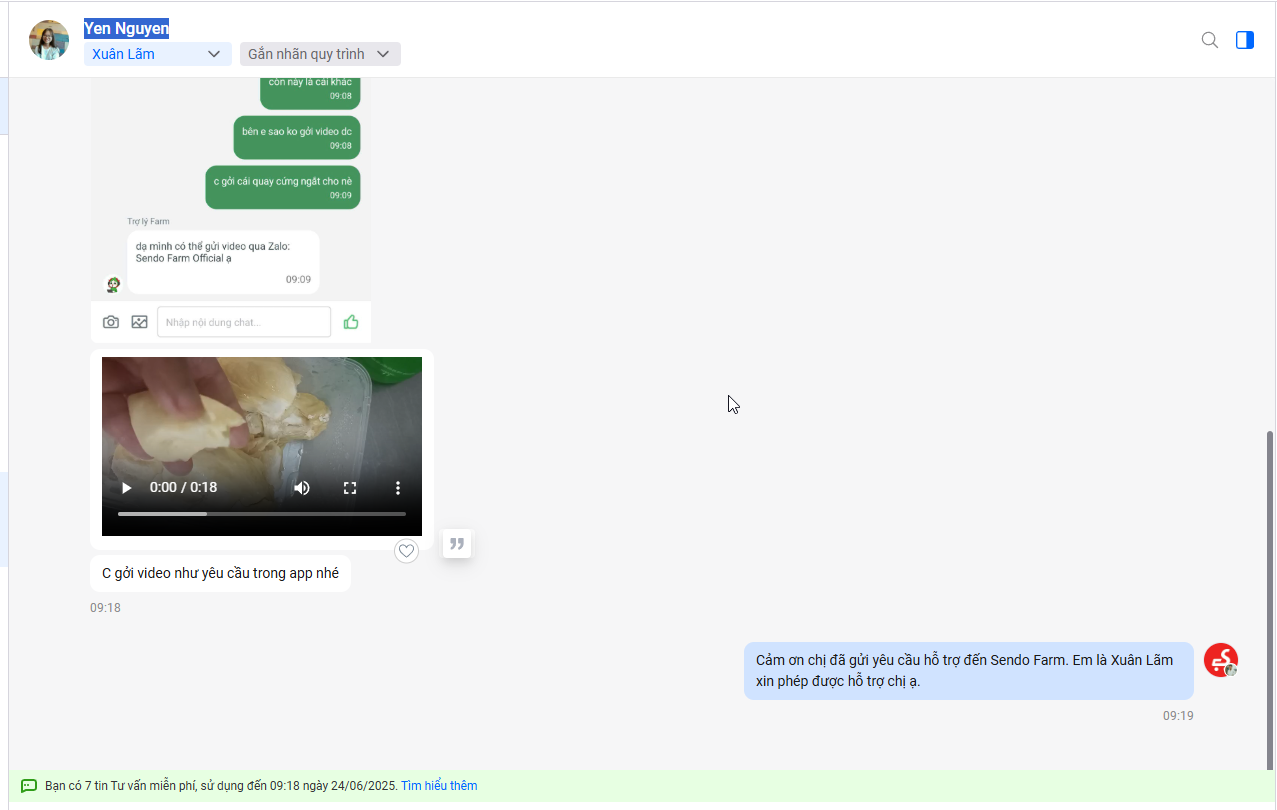Mute the video volume icon

301,488
